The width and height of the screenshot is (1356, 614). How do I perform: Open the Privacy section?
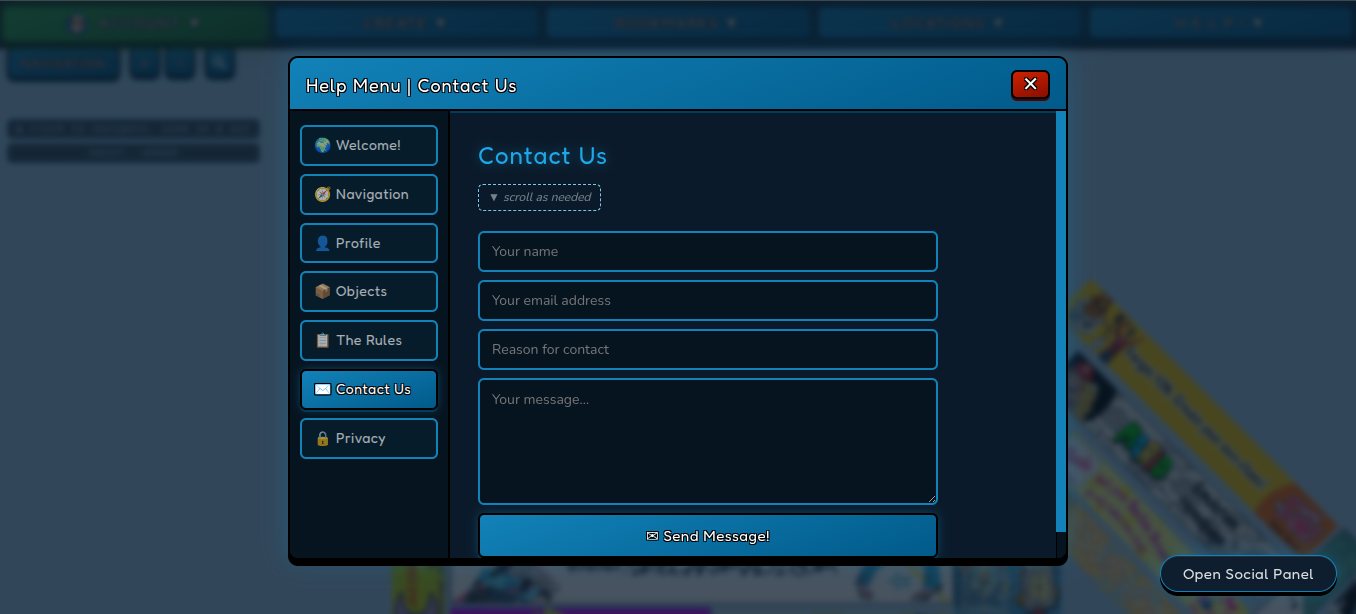coord(369,439)
